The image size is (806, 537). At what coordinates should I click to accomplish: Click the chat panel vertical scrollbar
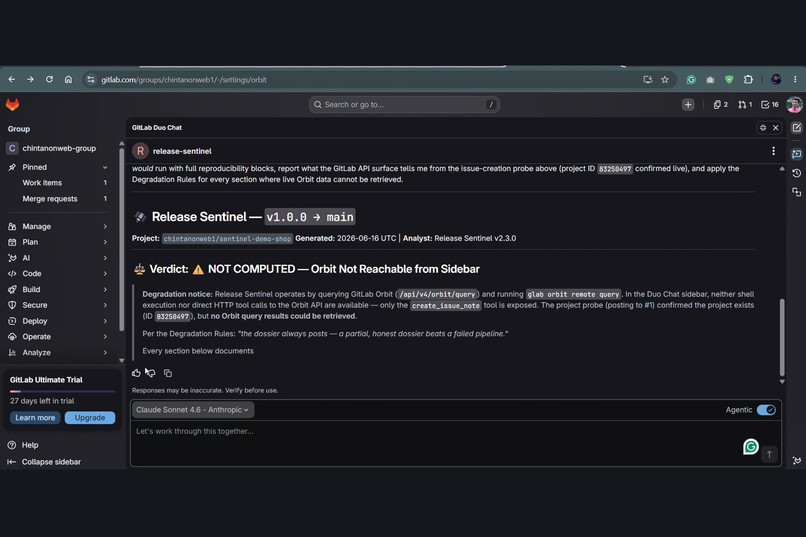pyautogui.click(x=782, y=337)
